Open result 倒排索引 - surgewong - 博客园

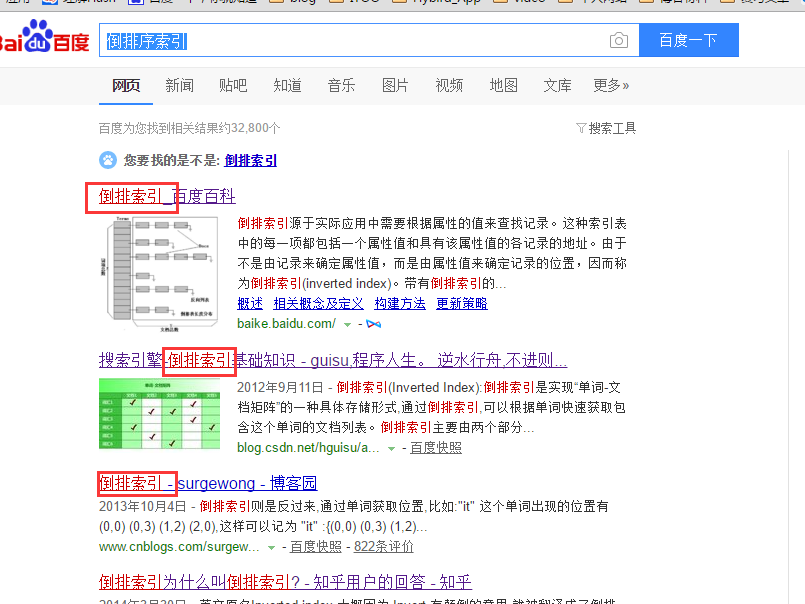point(208,483)
